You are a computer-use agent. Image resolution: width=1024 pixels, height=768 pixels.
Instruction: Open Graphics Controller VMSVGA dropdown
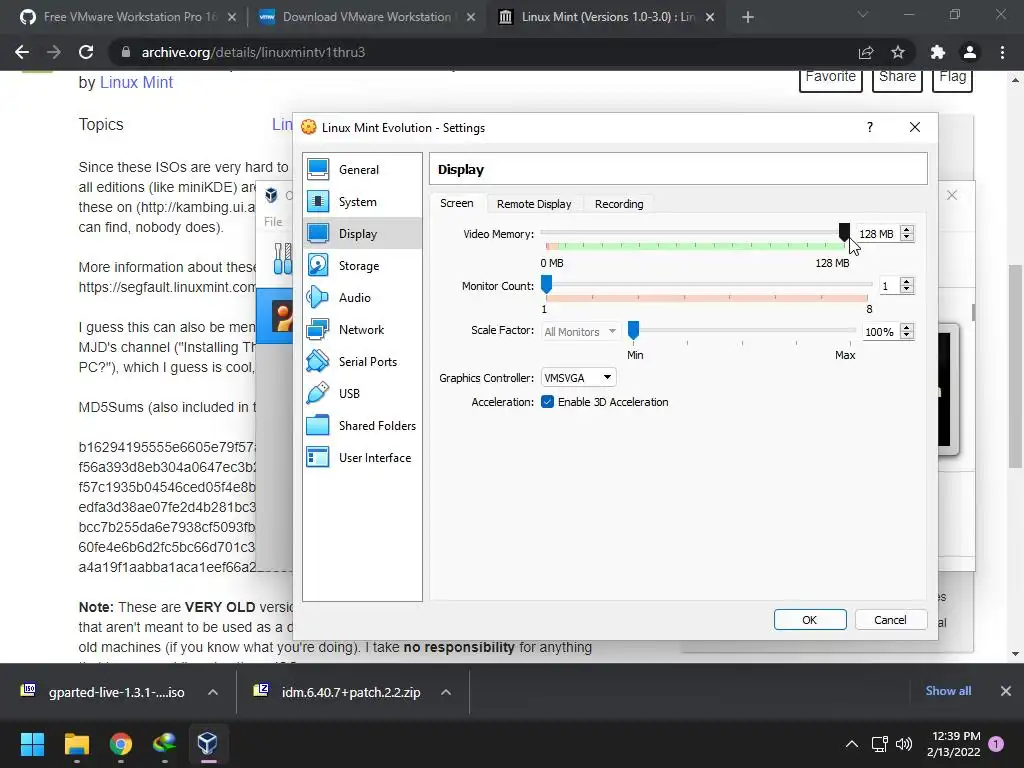[579, 377]
